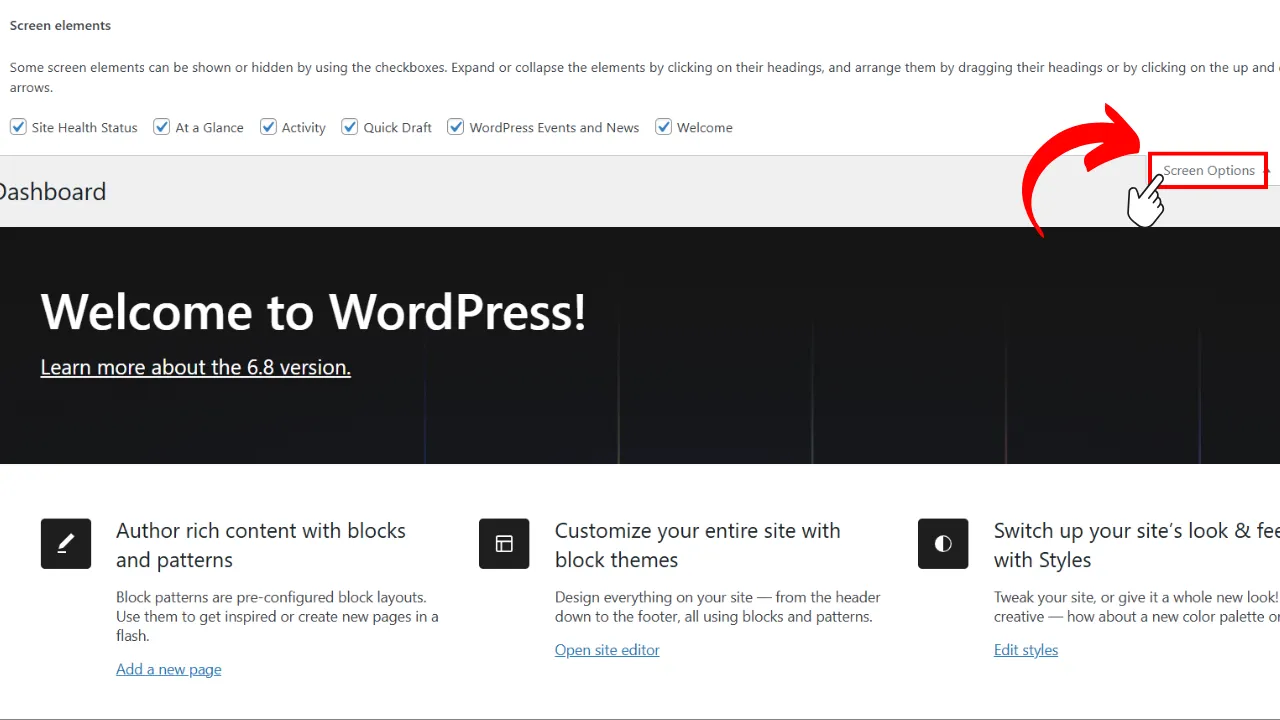1280x720 pixels.
Task: Click the Screen elements heading
Action: click(x=61, y=26)
